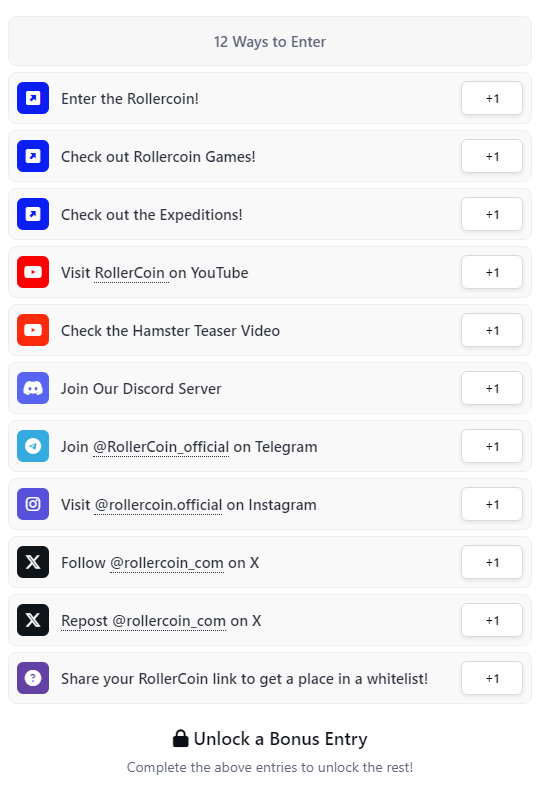The width and height of the screenshot is (540, 799).
Task: Click the icon next to Check out Rollercoin Games
Action: (x=33, y=156)
